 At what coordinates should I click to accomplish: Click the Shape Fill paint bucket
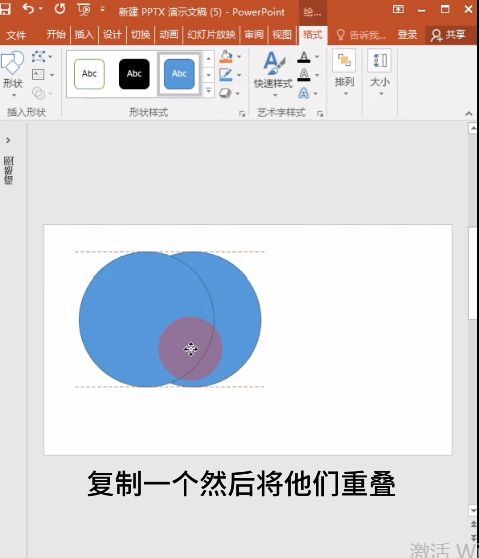pyautogui.click(x=226, y=57)
